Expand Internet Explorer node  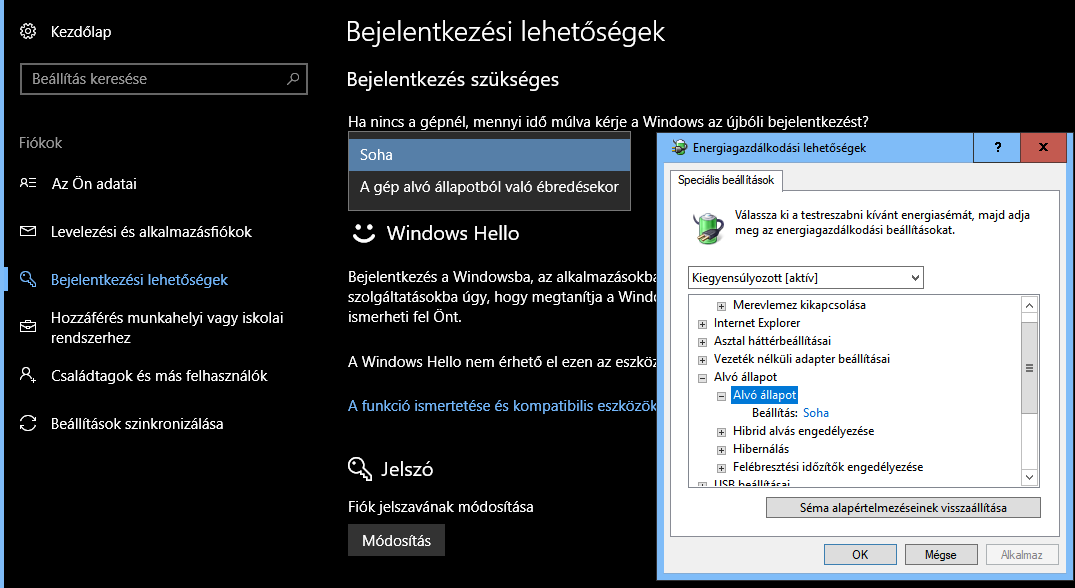coord(702,323)
